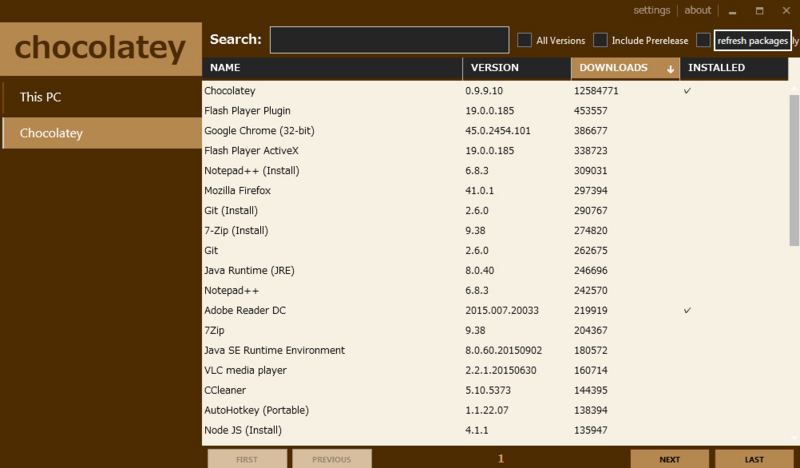Click version 2015.007.20033 cell

point(502,310)
